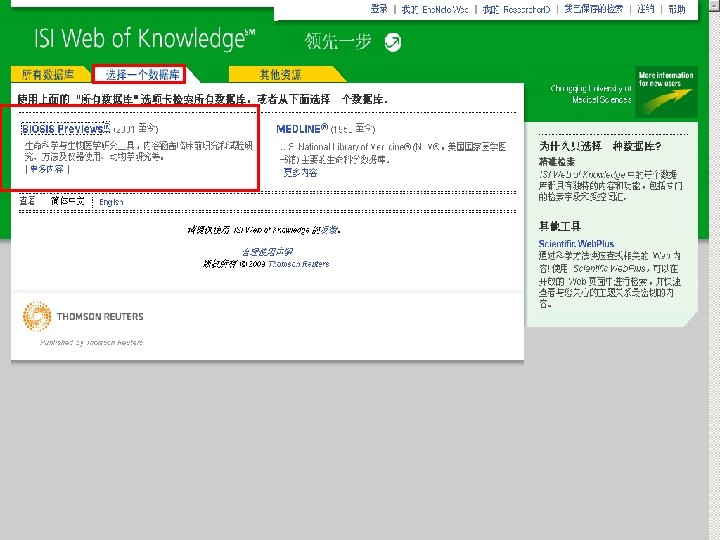
Task: Click the 登录 link in top bar
Action: coord(379,9)
